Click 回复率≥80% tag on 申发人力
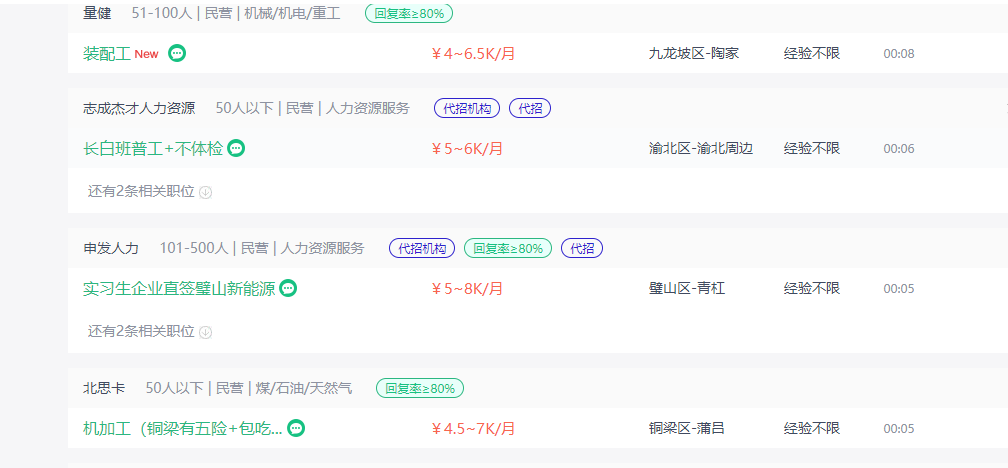This screenshot has width=1008, height=468. [x=508, y=248]
